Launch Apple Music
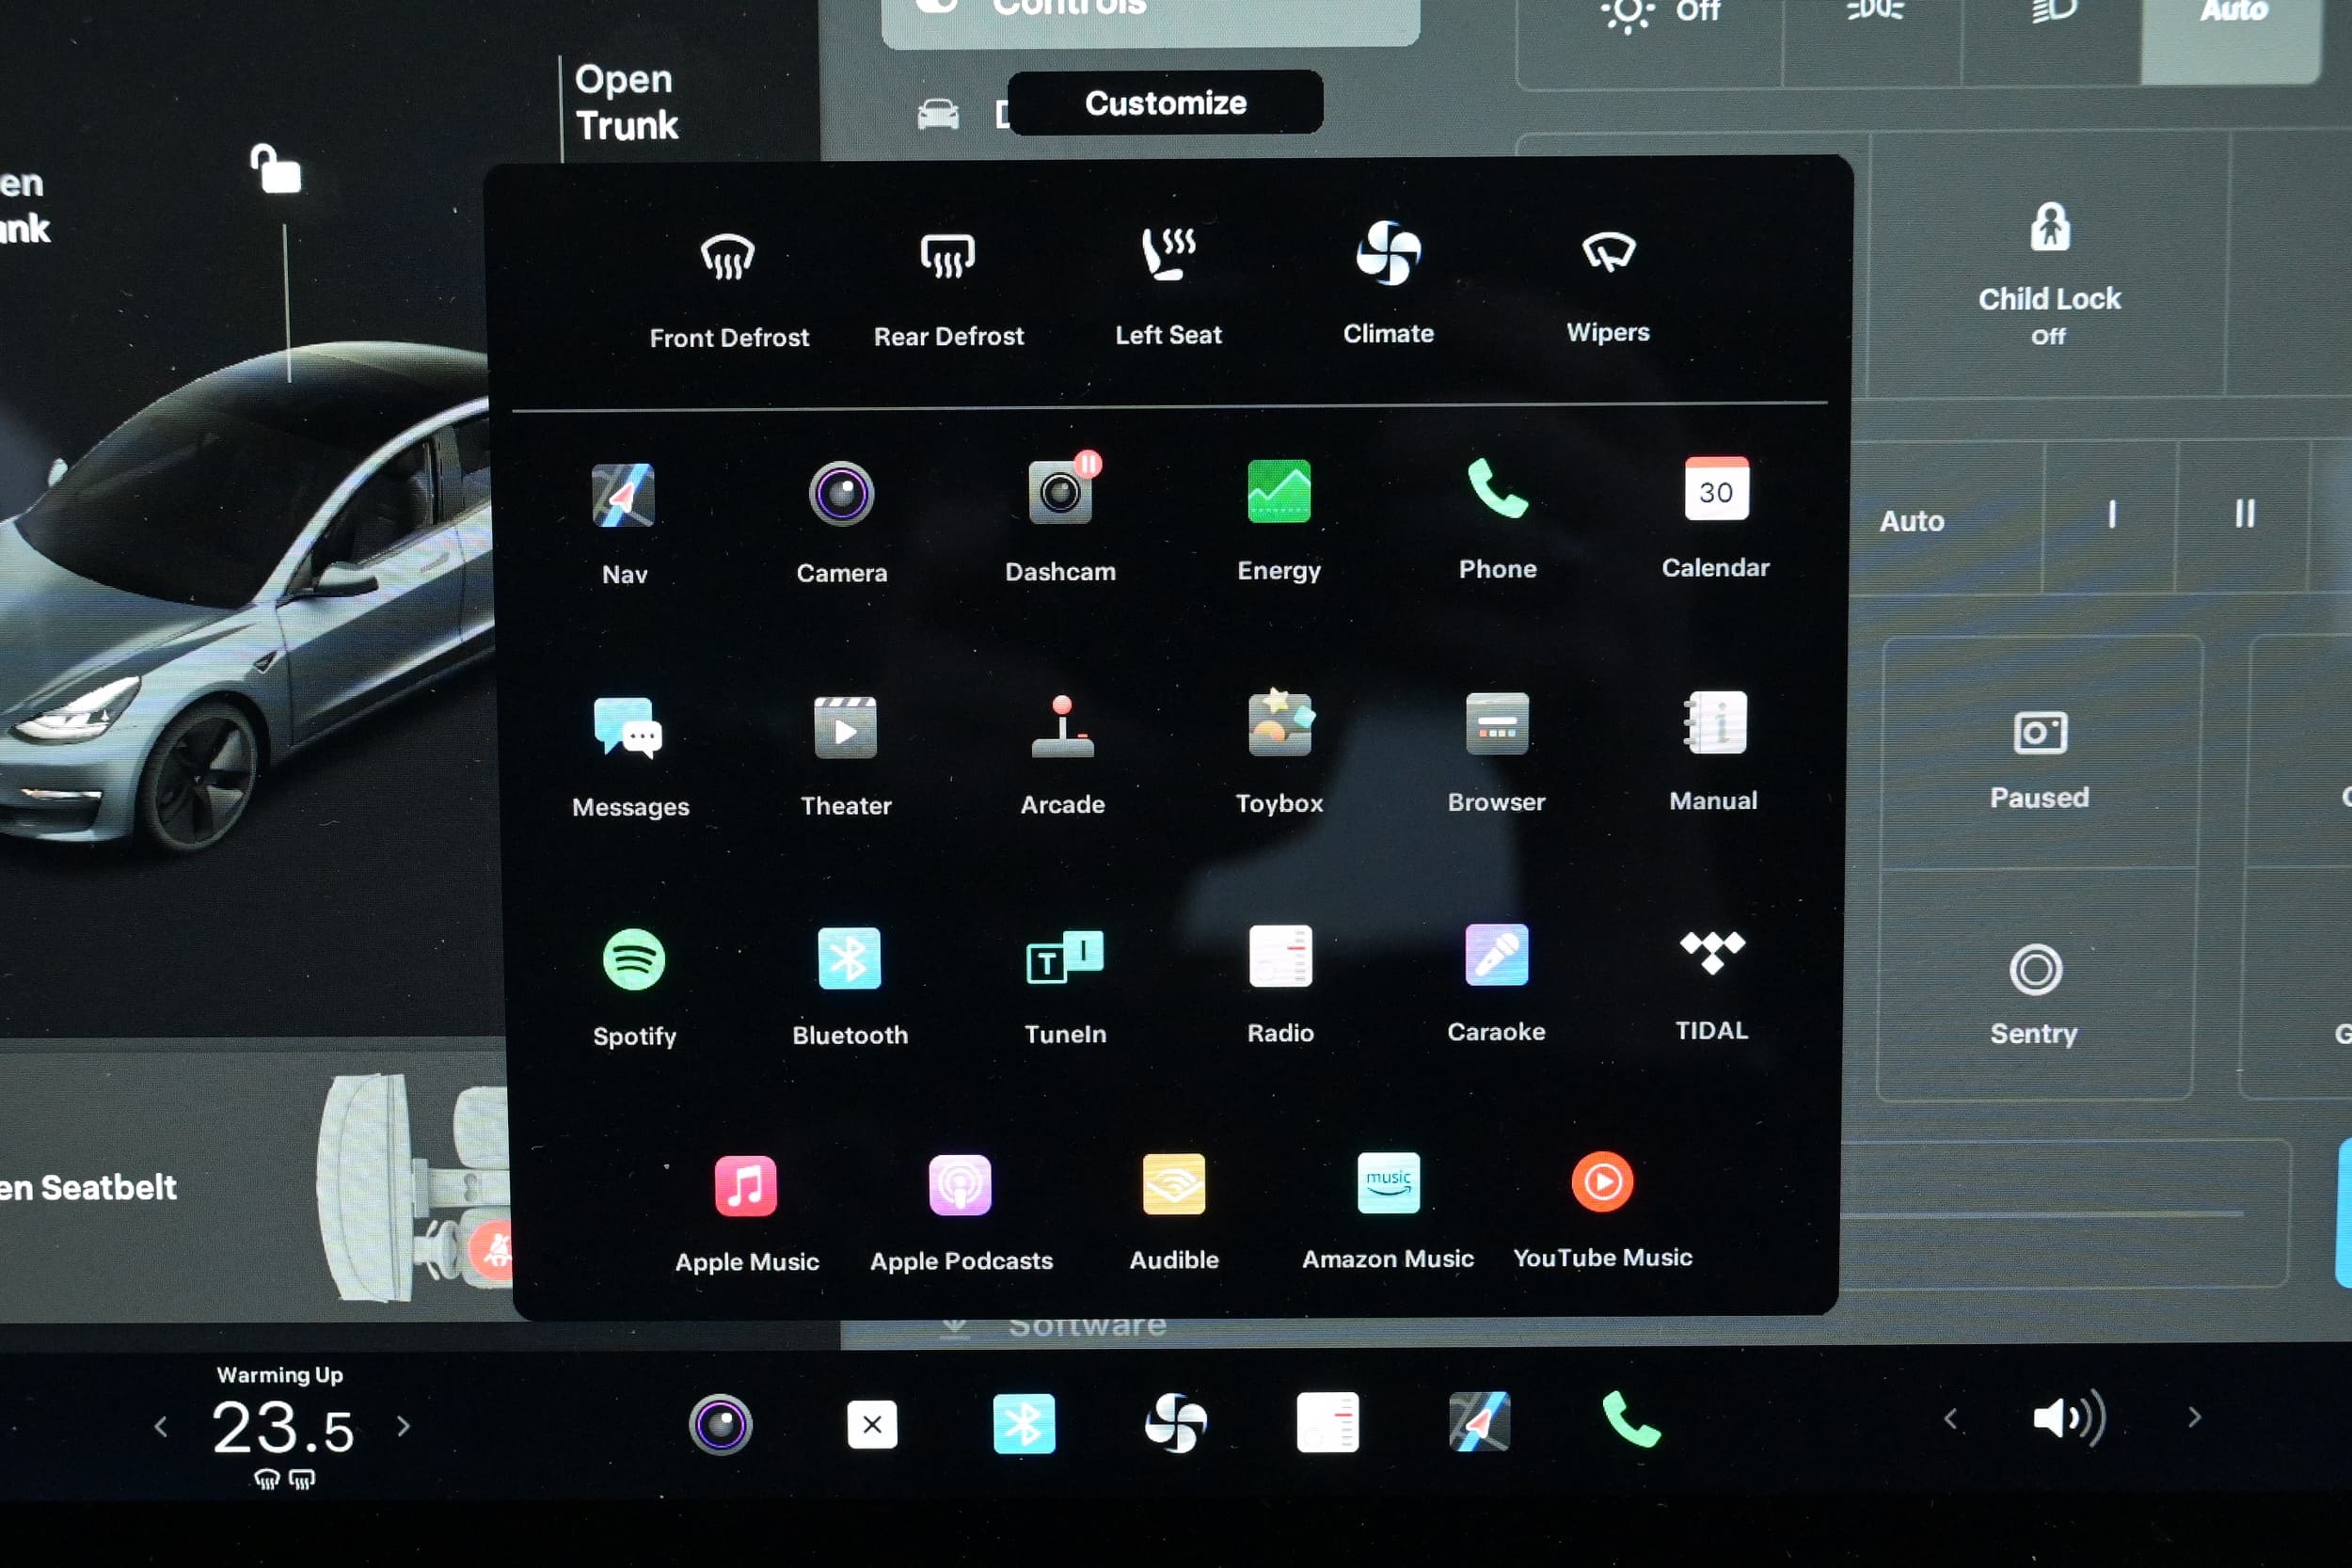2352x1568 pixels. point(746,1214)
